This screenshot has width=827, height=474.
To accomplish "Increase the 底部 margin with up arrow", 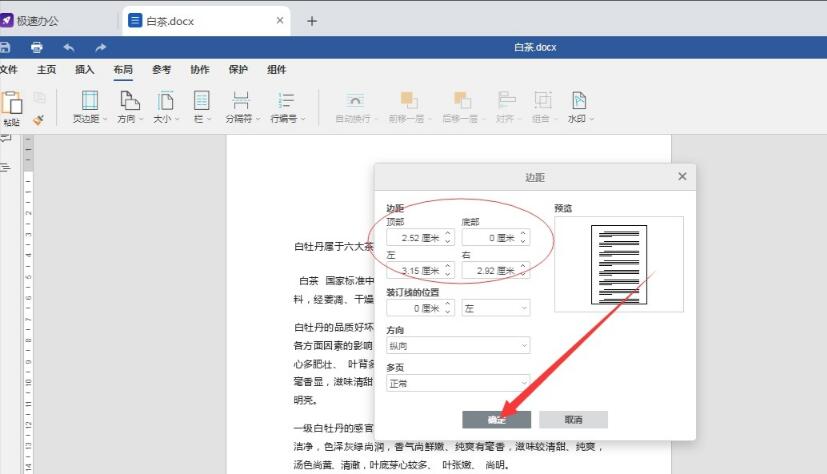I will click(523, 234).
